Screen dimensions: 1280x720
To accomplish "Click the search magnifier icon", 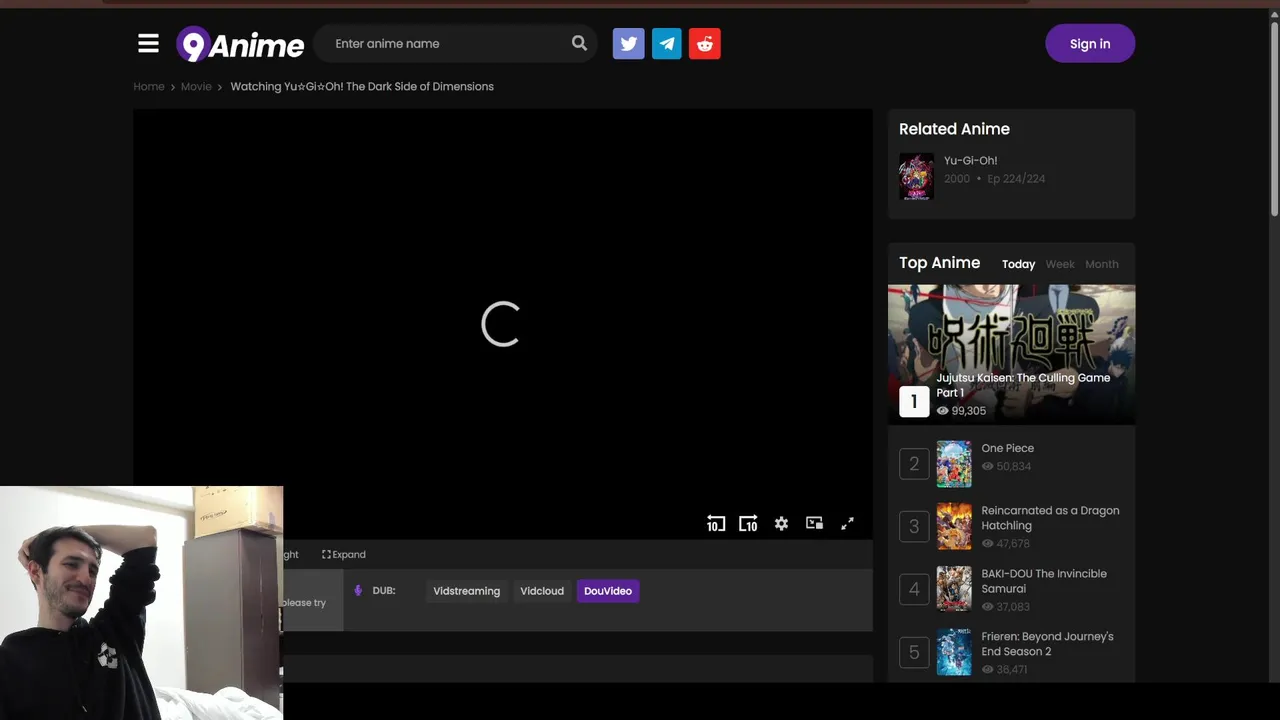I will [579, 43].
